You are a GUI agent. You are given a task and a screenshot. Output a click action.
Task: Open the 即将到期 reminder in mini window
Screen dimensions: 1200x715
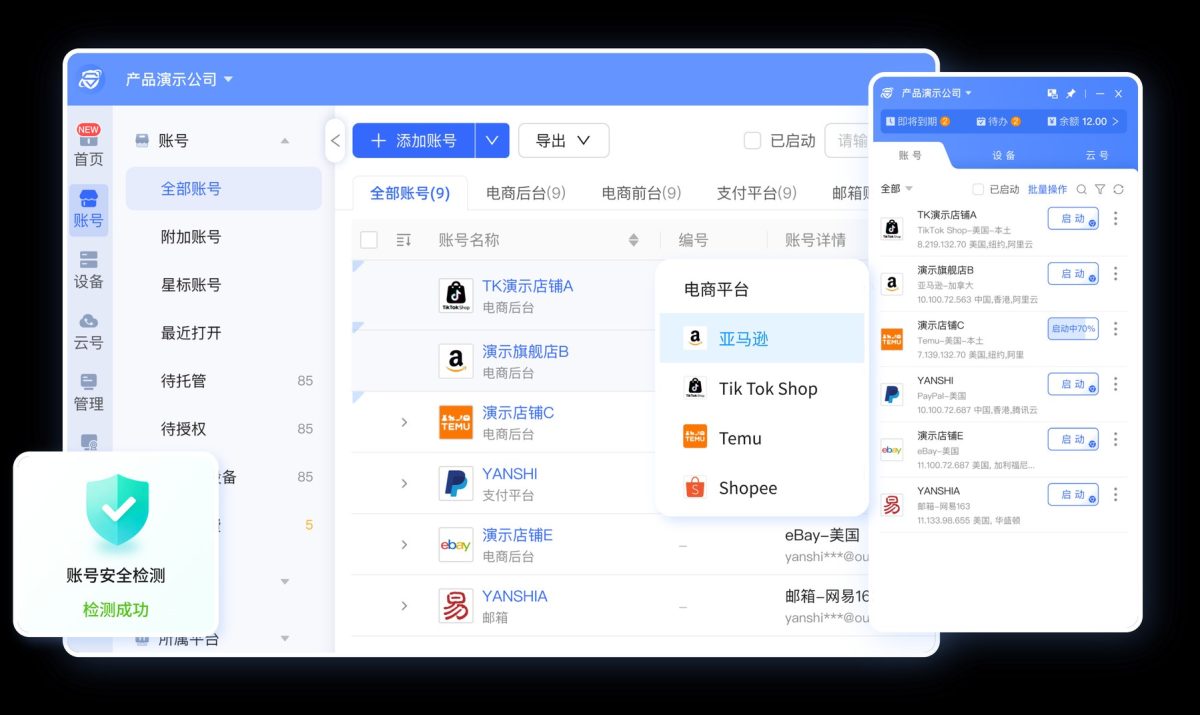[x=917, y=121]
